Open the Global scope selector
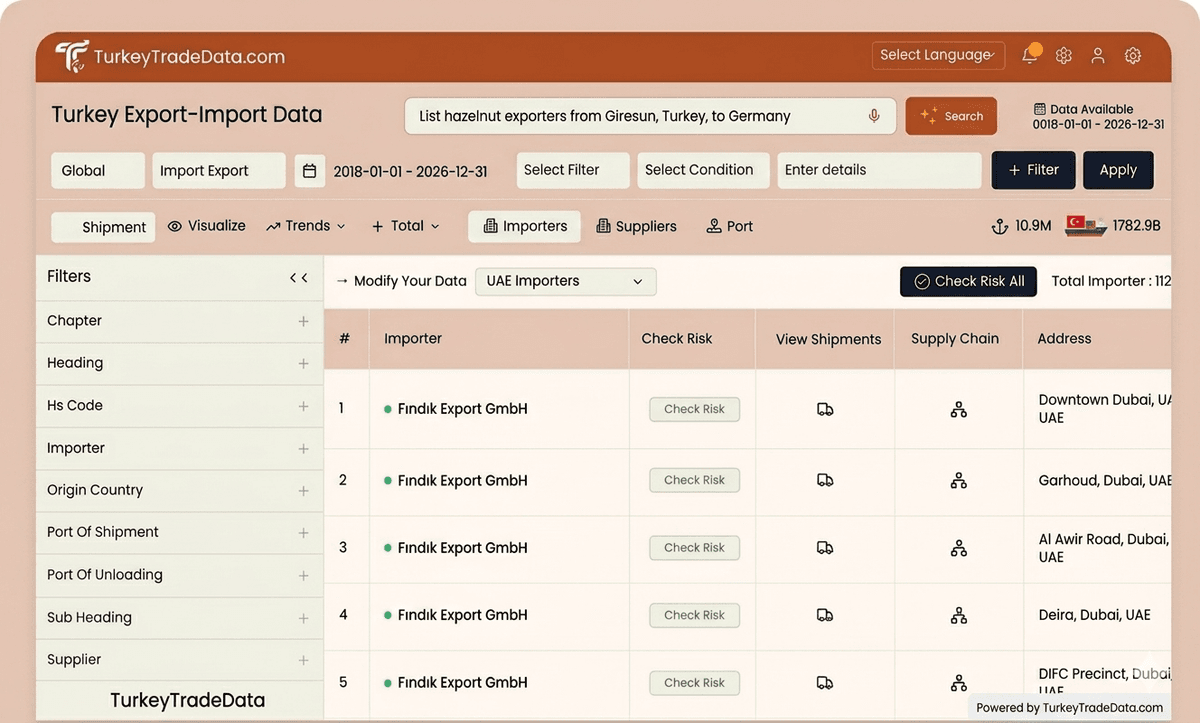The width and height of the screenshot is (1200, 723). click(98, 171)
